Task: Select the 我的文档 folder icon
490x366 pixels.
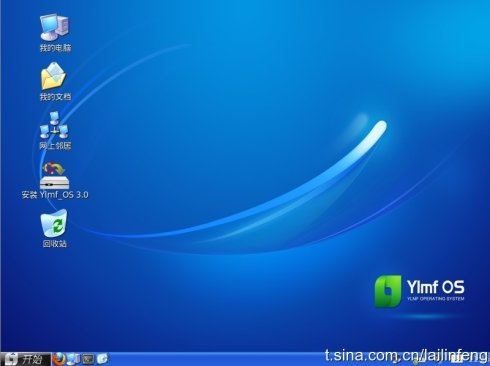Action: click(x=53, y=76)
